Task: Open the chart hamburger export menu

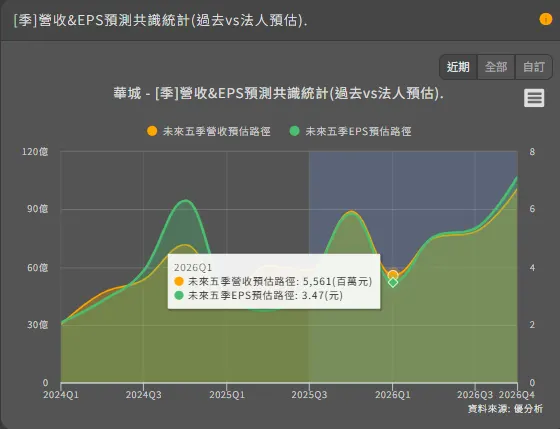Action: click(x=534, y=98)
